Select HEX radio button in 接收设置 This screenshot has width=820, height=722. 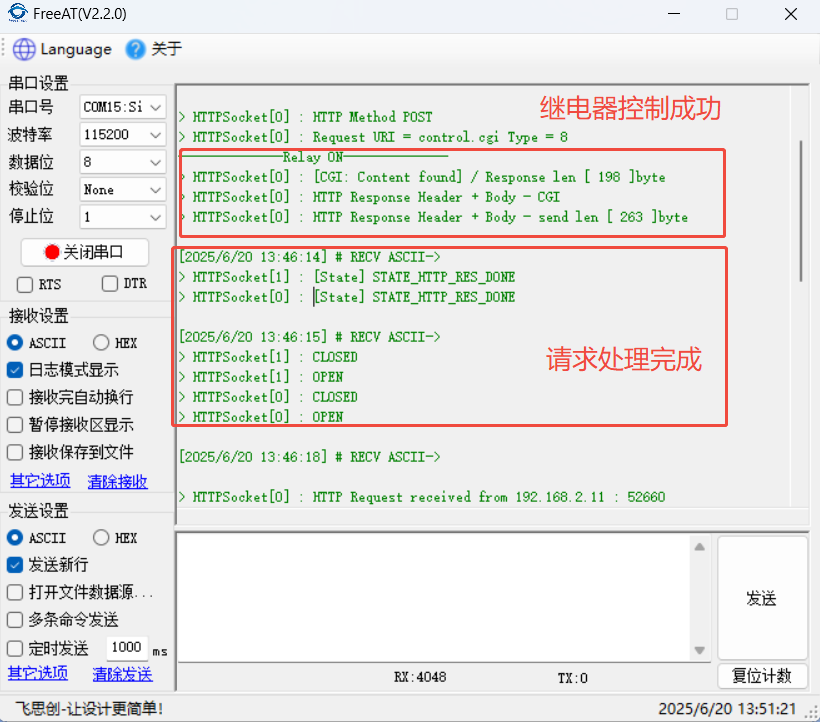101,343
